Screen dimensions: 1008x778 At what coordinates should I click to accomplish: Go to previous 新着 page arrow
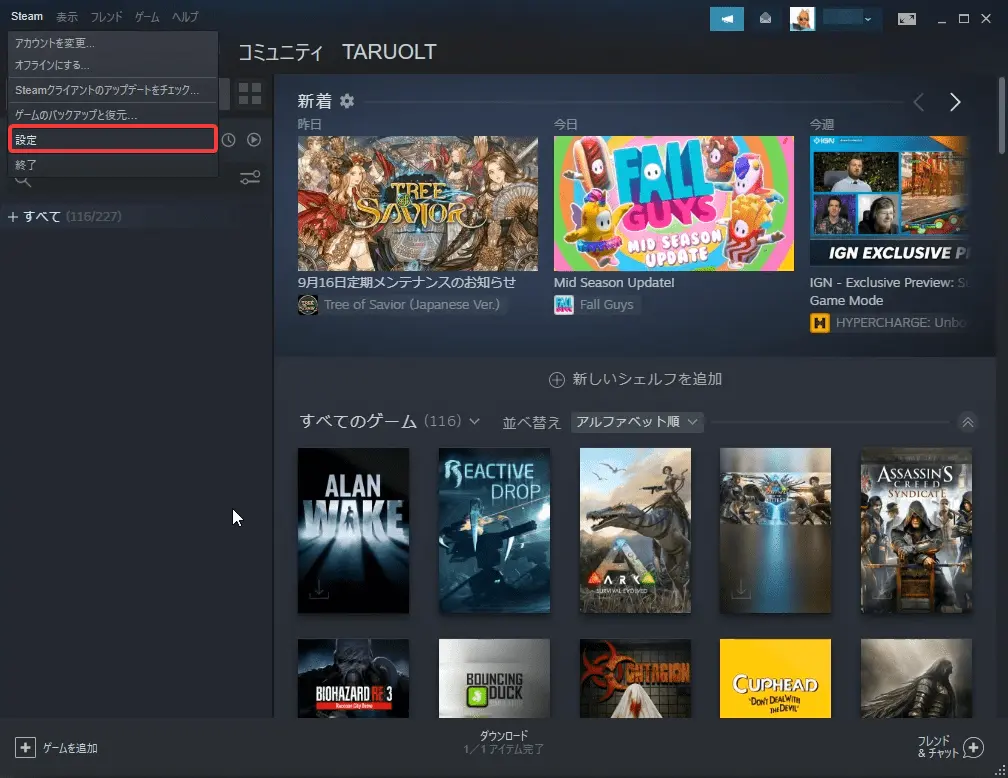coord(919,102)
